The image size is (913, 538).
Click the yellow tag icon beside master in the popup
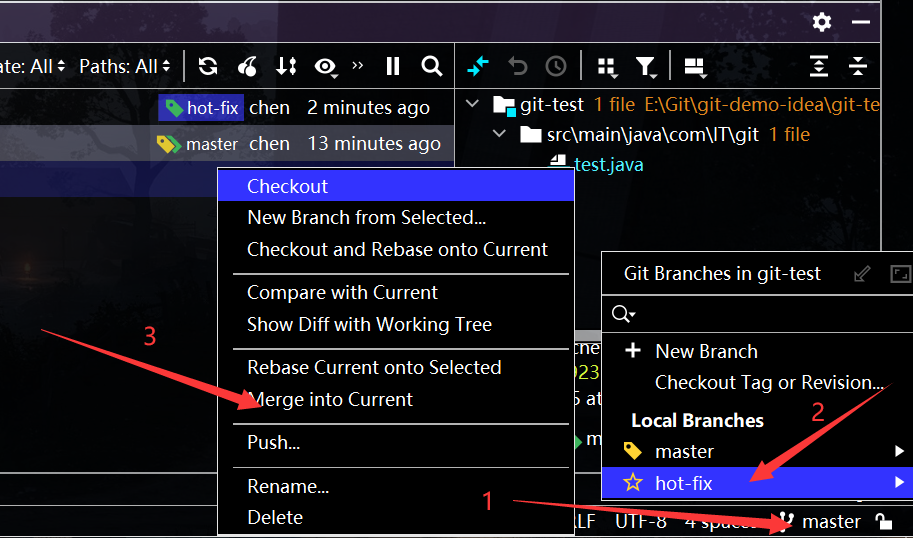click(633, 451)
